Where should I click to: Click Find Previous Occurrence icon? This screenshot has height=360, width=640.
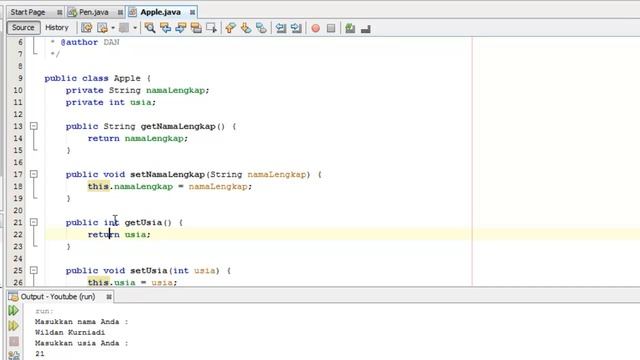(165, 28)
